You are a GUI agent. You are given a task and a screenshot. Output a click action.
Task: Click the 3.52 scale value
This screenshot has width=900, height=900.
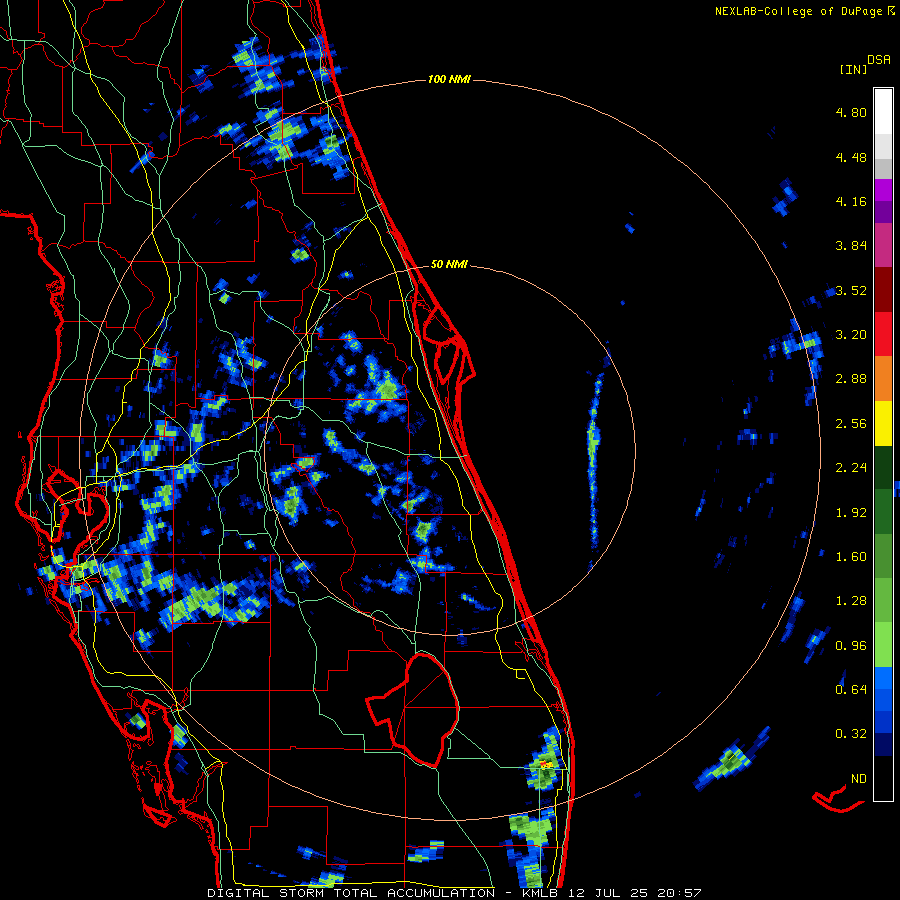point(851,290)
